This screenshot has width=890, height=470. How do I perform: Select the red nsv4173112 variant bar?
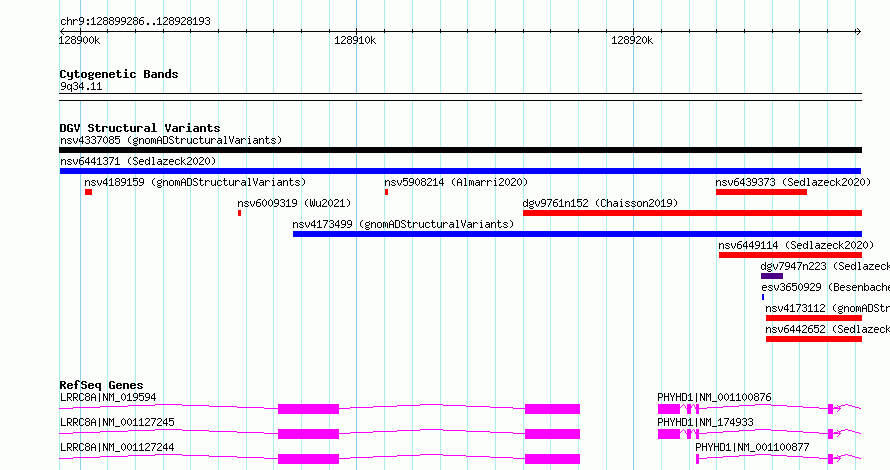point(813,318)
